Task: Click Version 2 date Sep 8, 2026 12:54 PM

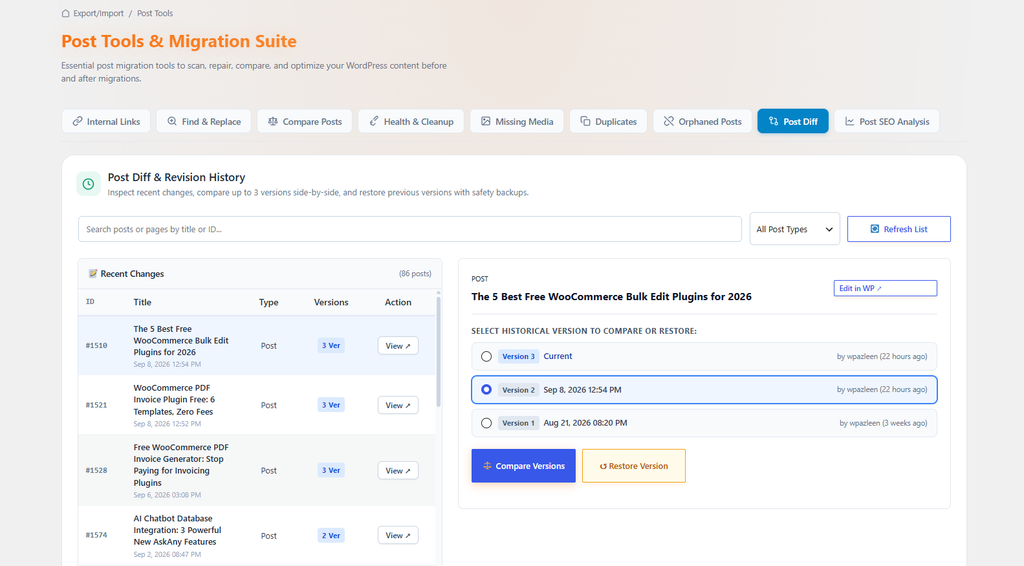Action: (583, 390)
